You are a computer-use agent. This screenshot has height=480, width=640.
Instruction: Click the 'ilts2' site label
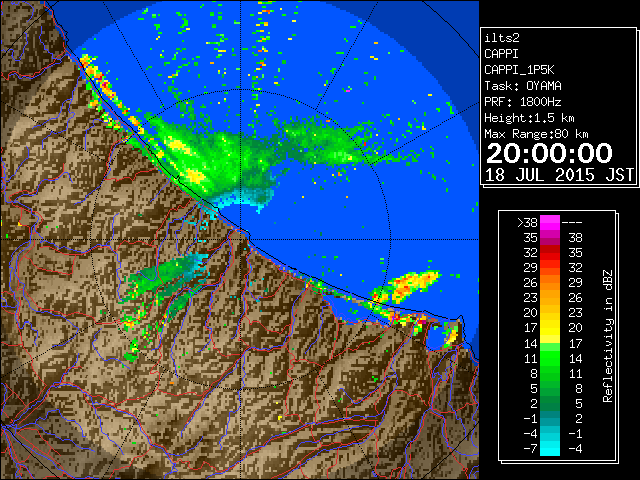502,38
